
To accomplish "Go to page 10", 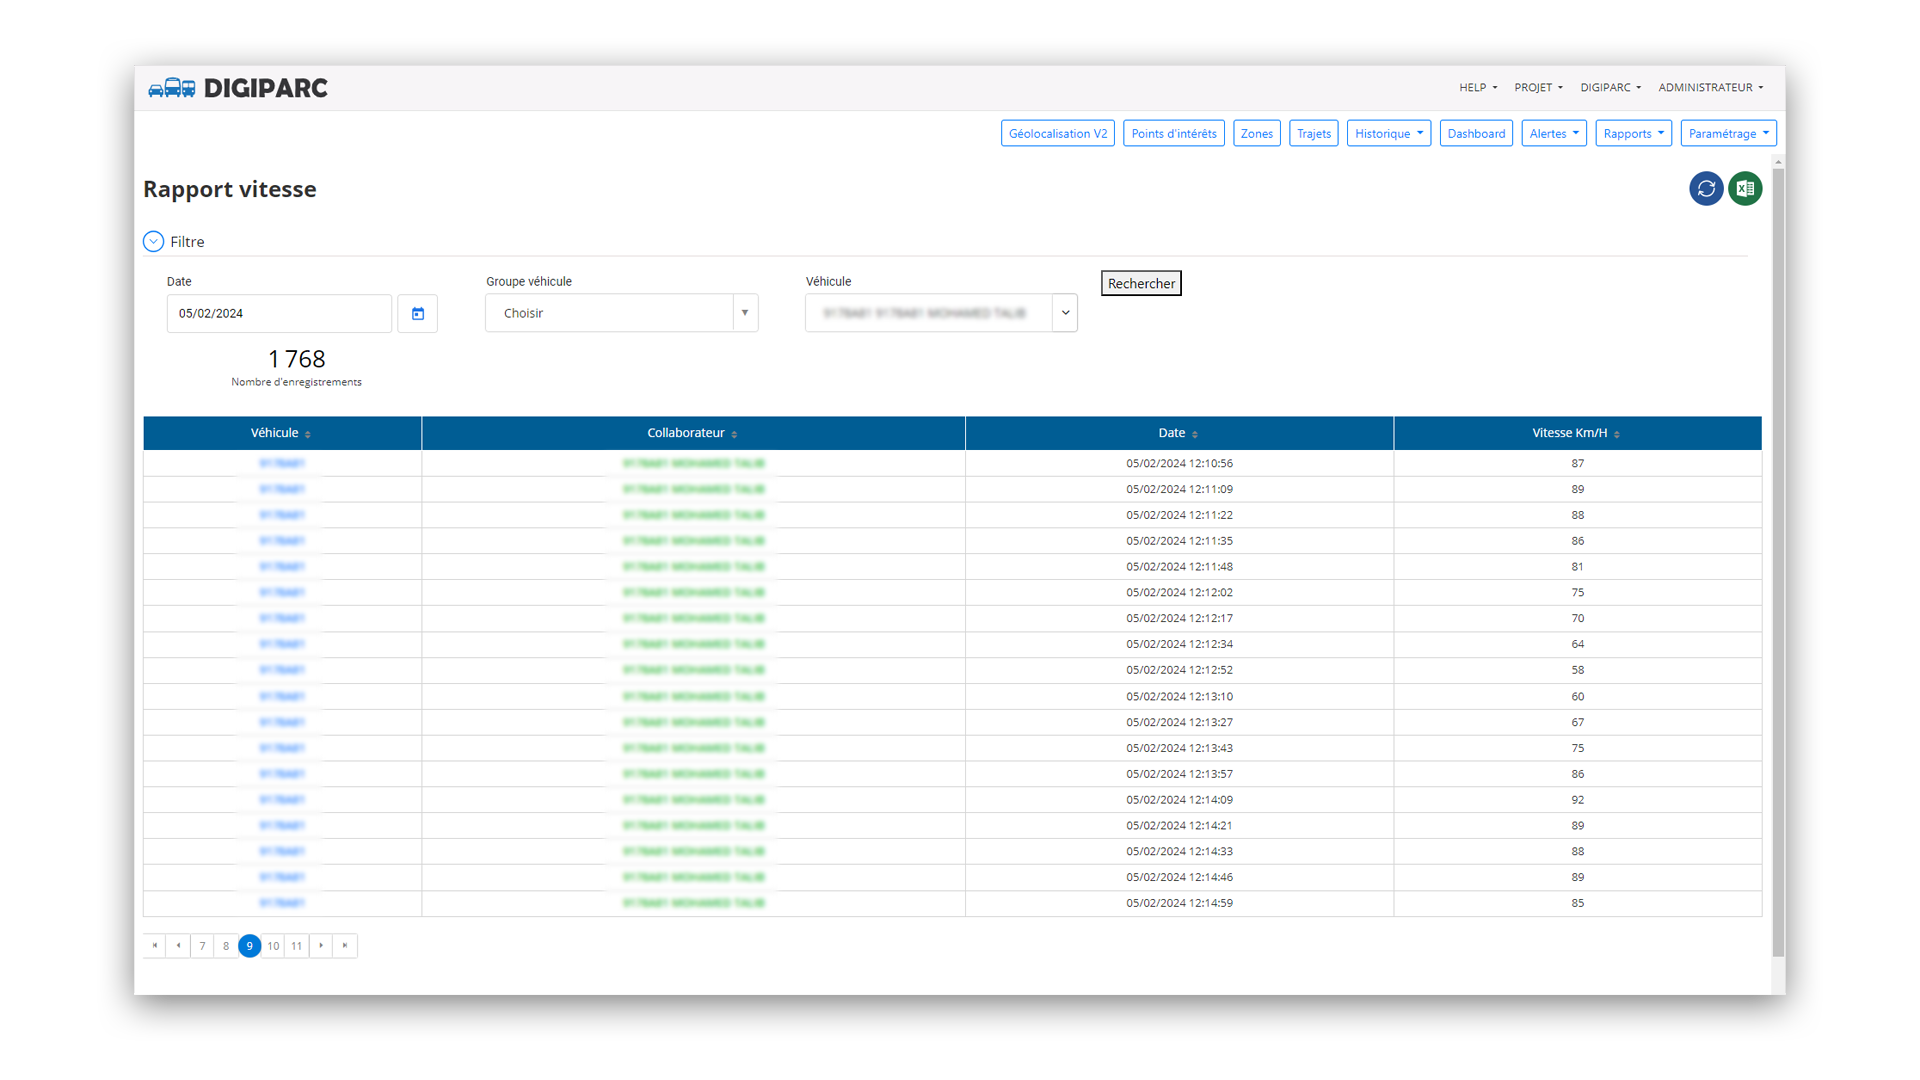I will tap(273, 946).
